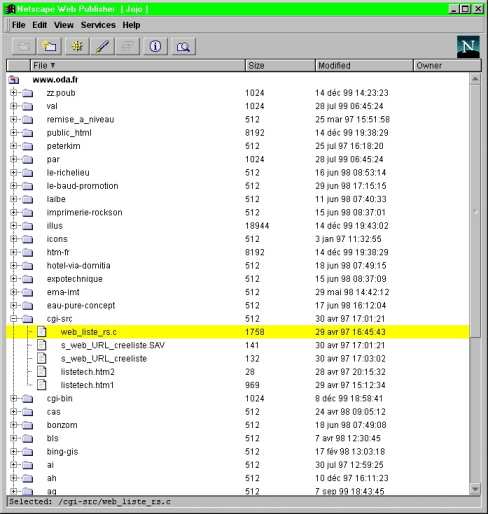Click the s_web_URL_creeliste file icon
488x514 pixels.
click(x=42, y=358)
